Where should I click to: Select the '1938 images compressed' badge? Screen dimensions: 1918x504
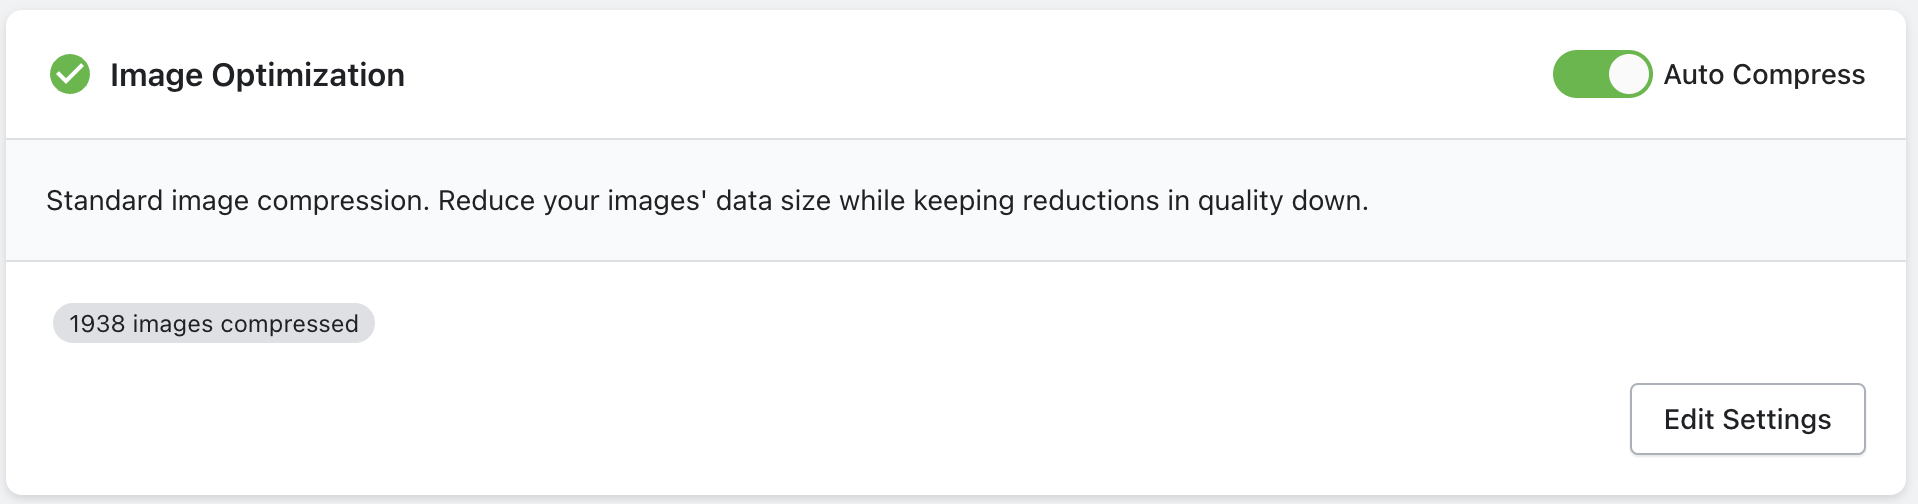pos(214,323)
